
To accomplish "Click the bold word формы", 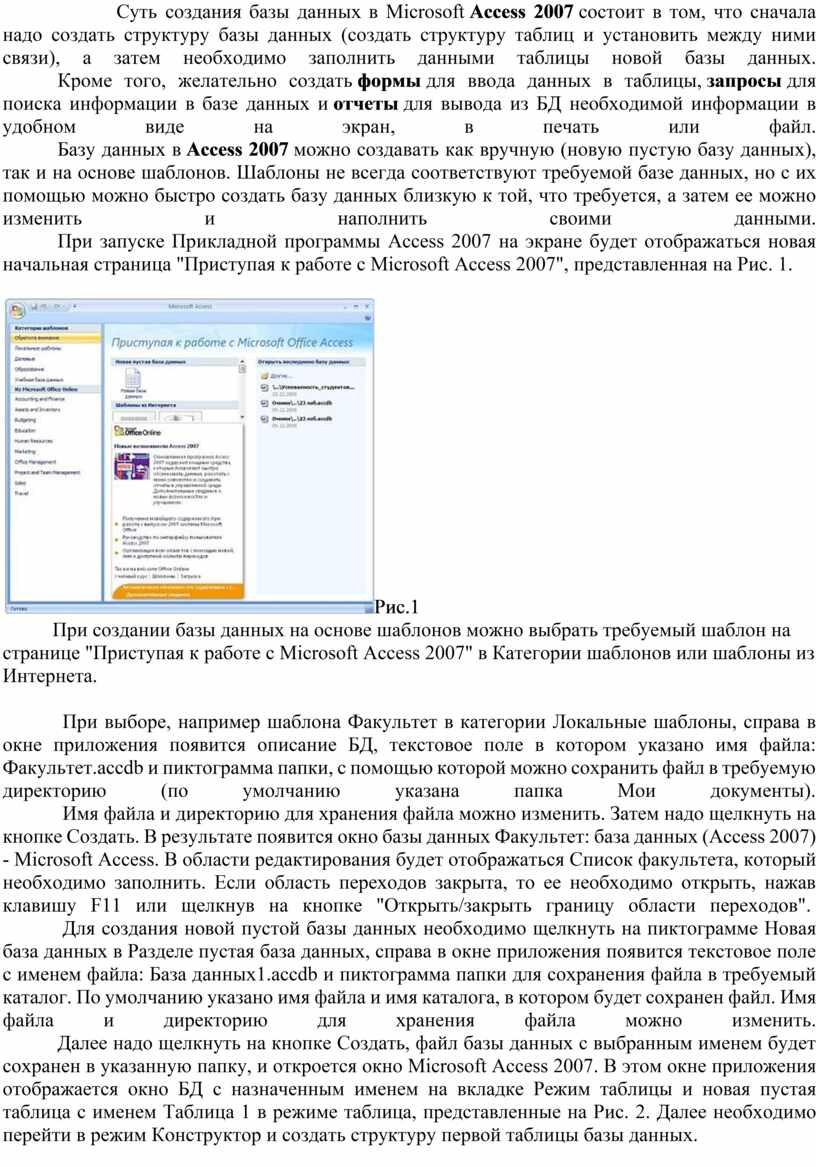I will 389,81.
